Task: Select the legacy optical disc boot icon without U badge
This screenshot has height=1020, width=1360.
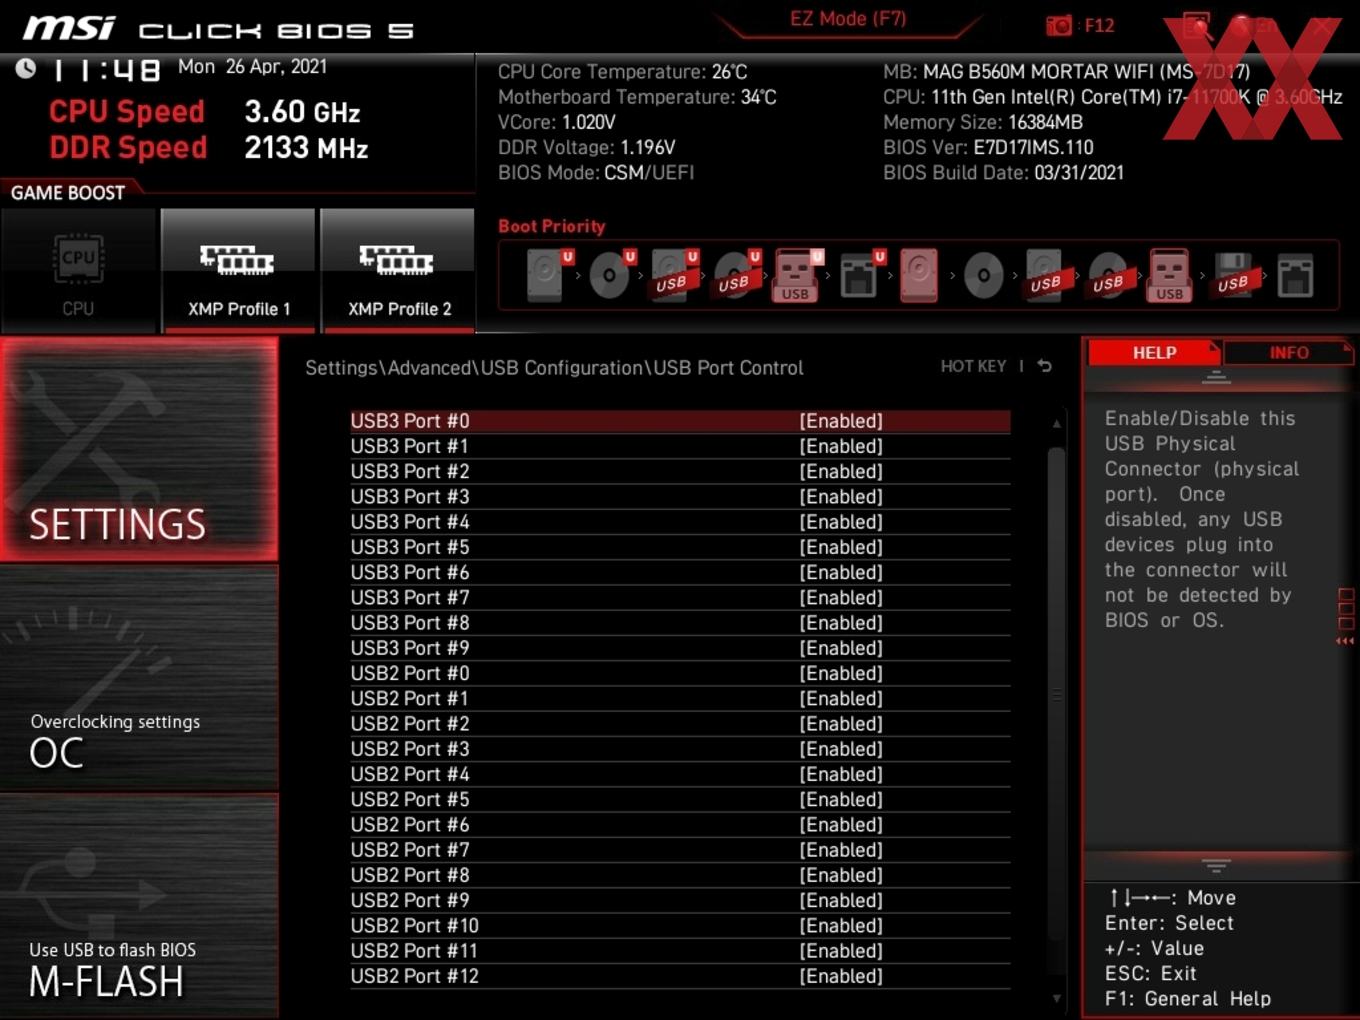Action: 983,275
